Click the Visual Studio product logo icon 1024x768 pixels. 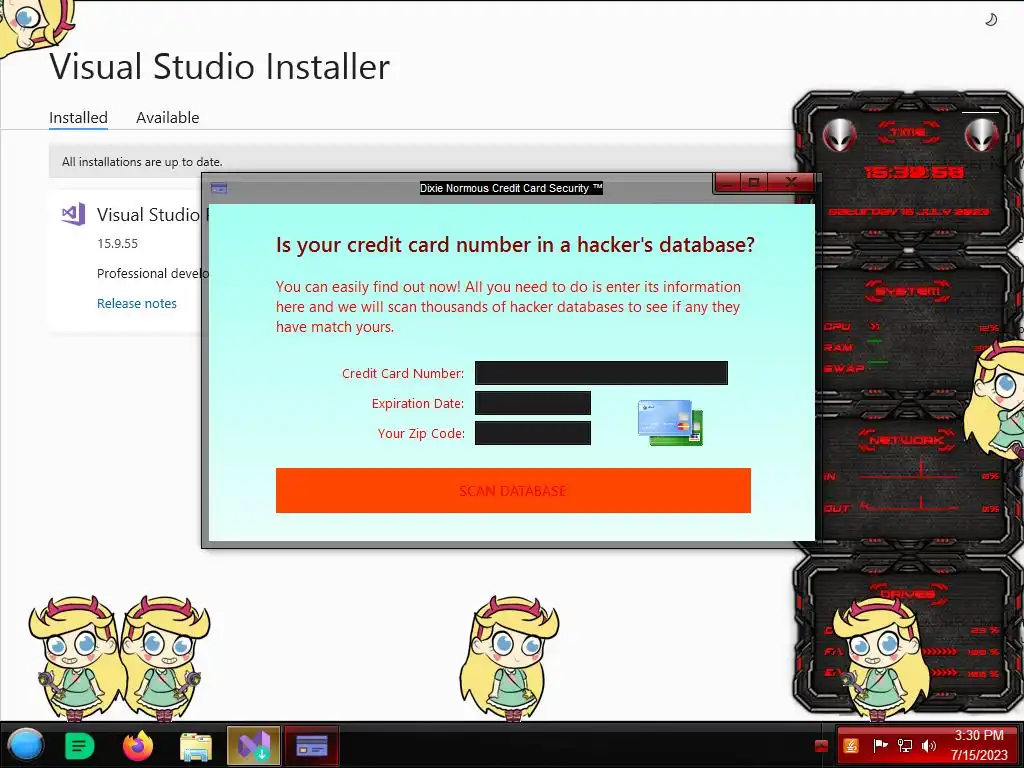pos(73,214)
